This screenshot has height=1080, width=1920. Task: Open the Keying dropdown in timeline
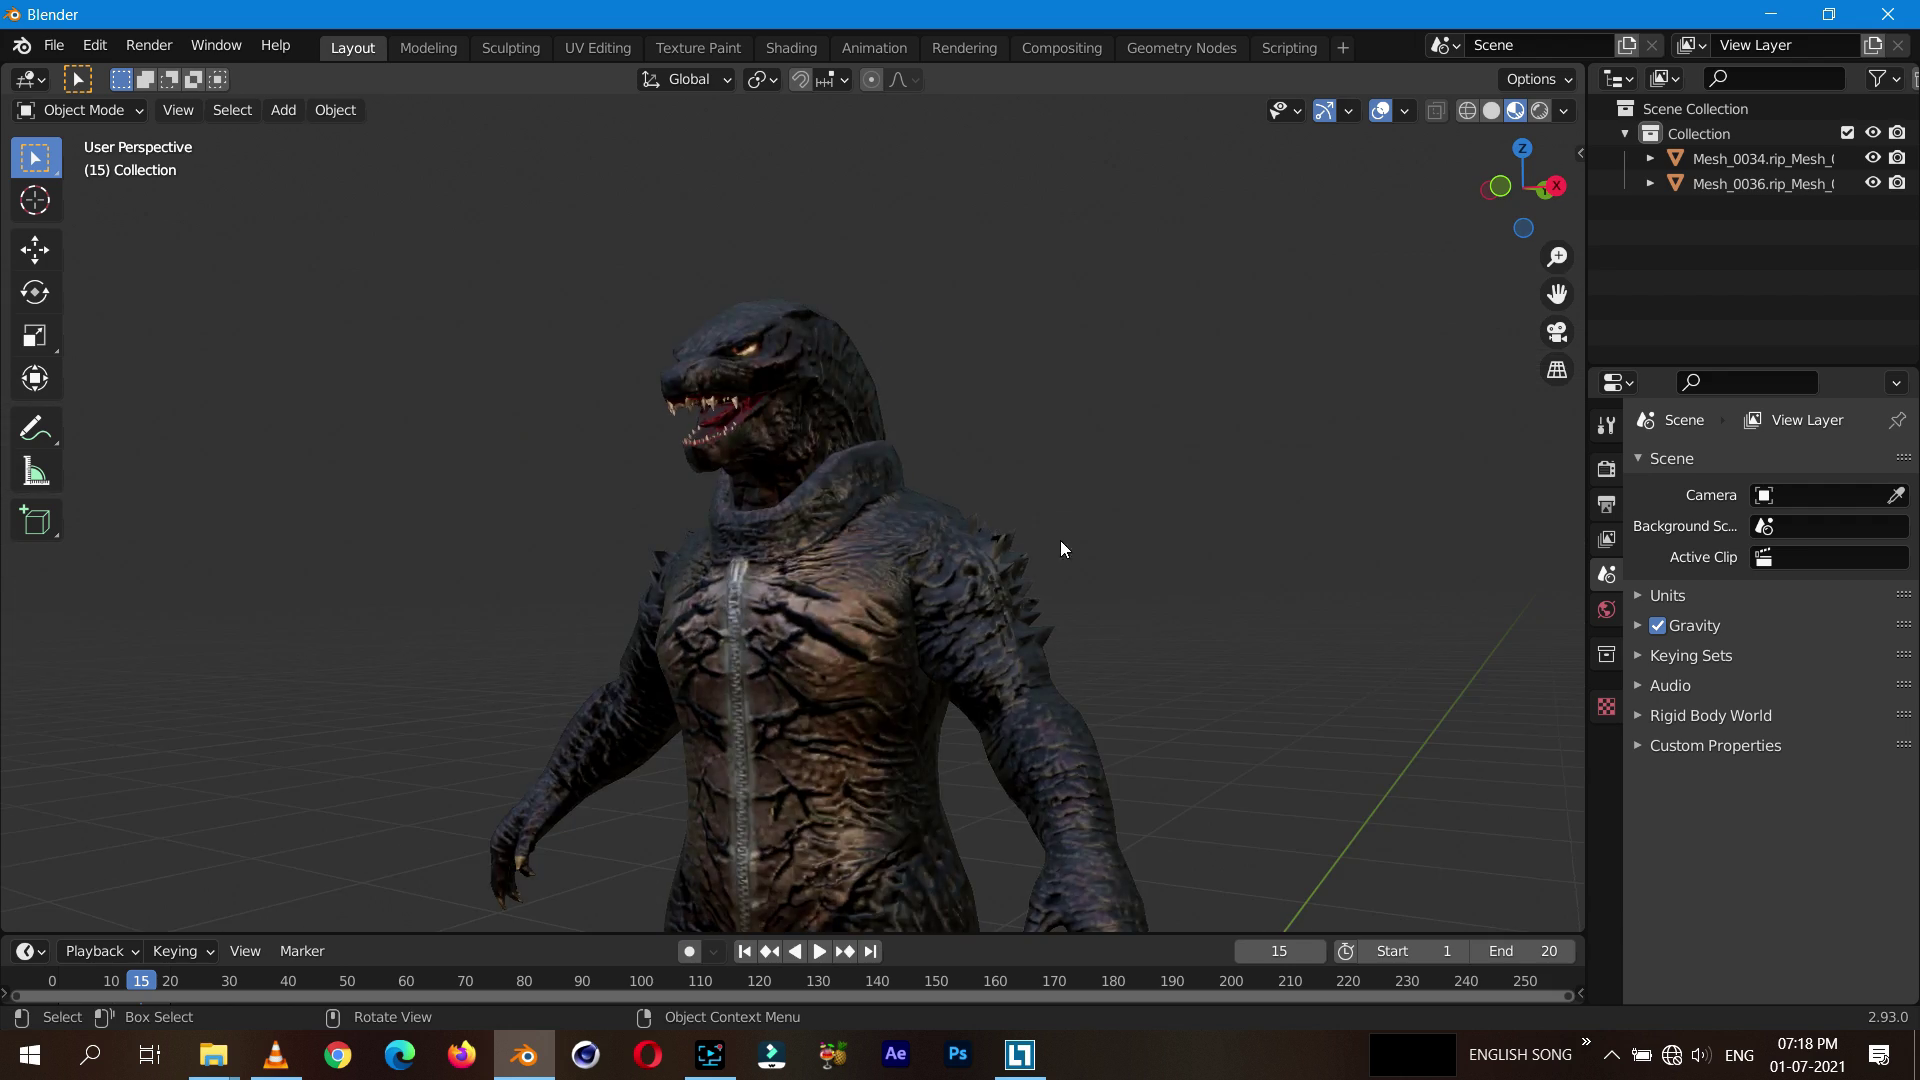(183, 951)
